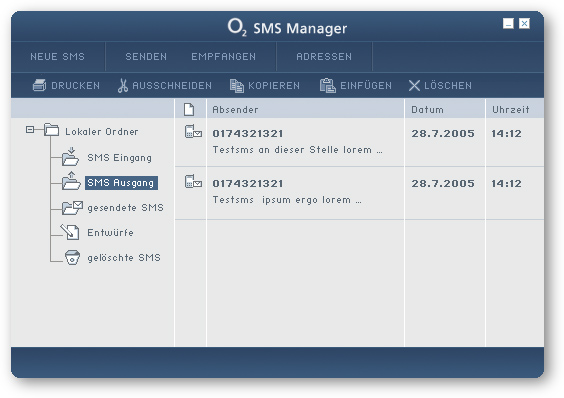Open the NEUE SMS menu
The image size is (564, 398).
tap(58, 56)
